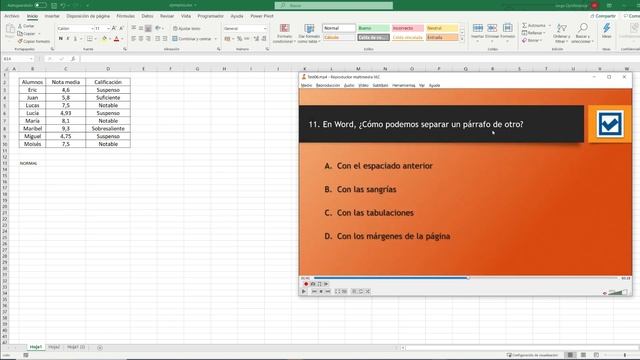
Task: Click VLC play button
Action: coord(304,291)
